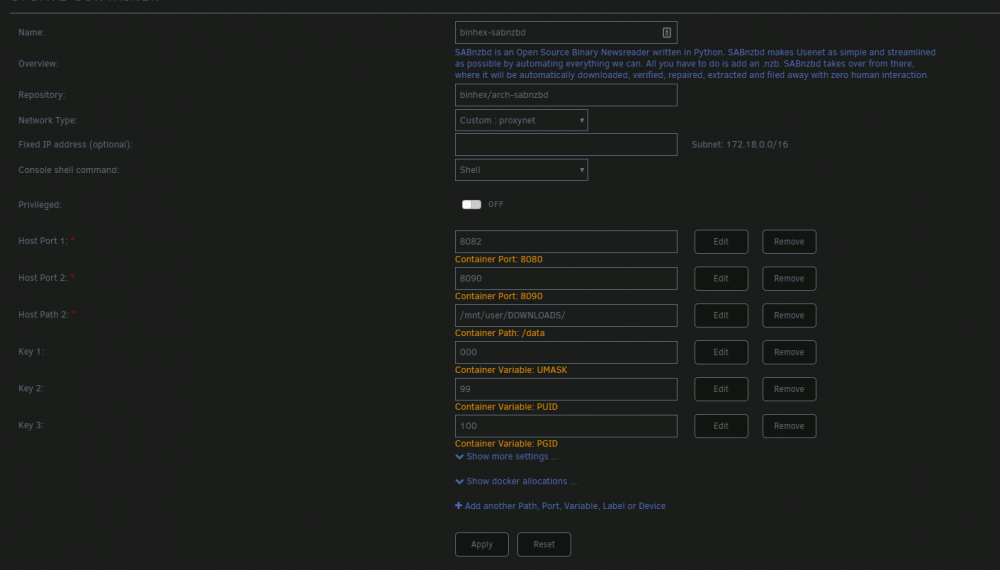Edit the UMASK variable Key 1
This screenshot has height=570, width=1000.
click(721, 353)
